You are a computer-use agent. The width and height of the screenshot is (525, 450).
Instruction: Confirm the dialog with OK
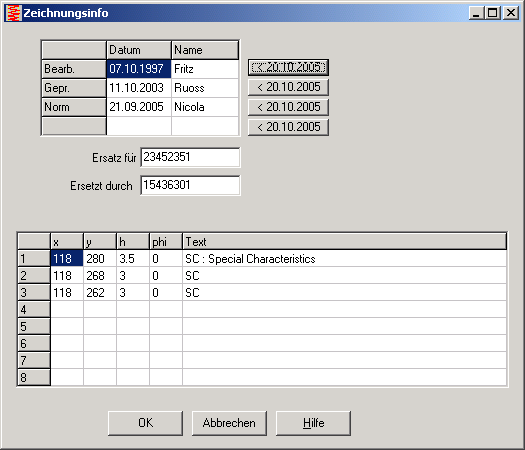point(146,423)
